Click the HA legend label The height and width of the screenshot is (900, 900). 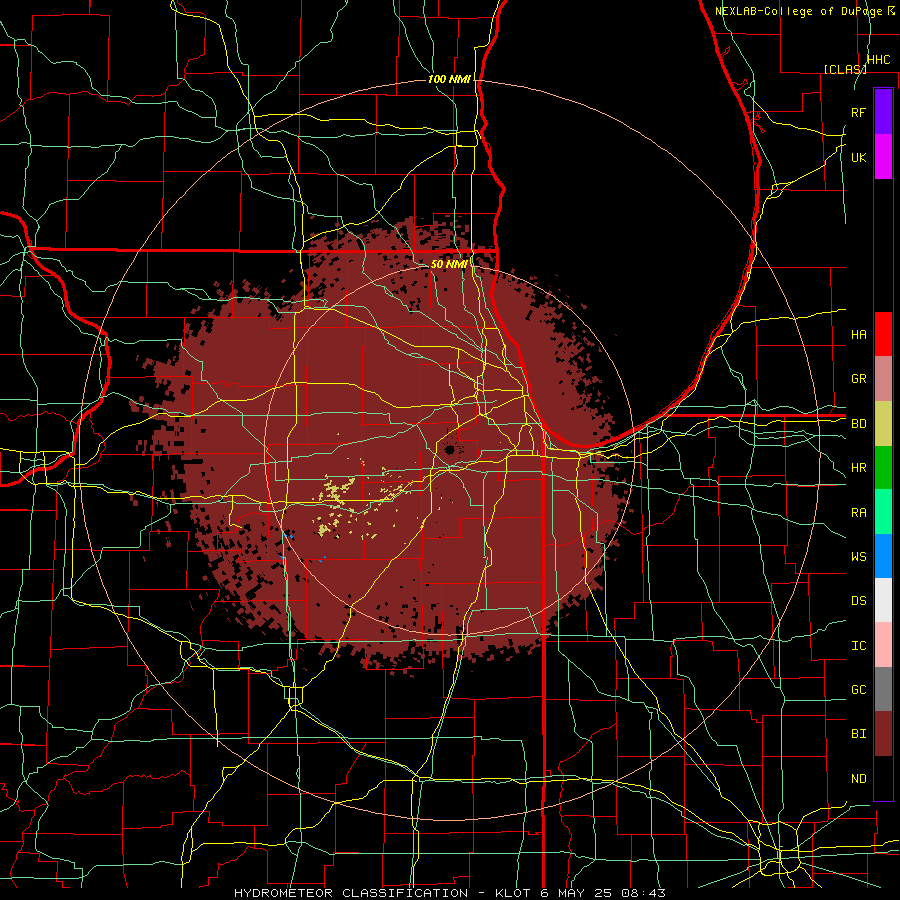tap(858, 334)
